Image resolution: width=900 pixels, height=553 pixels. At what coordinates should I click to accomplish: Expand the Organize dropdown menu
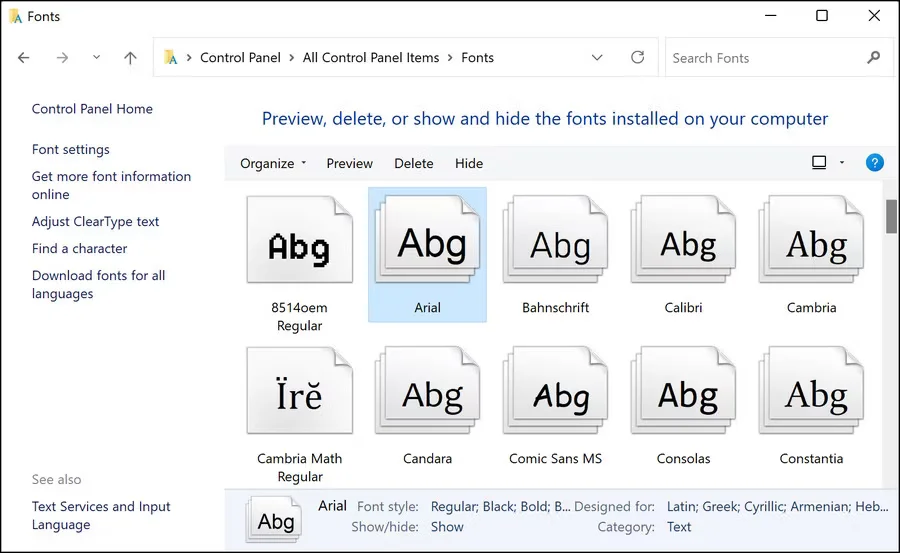click(273, 163)
